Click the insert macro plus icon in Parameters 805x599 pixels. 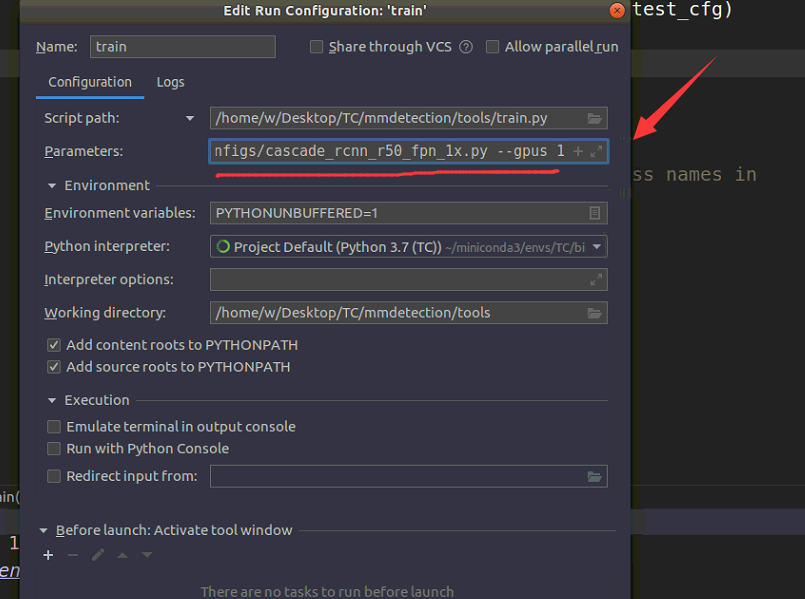(578, 151)
